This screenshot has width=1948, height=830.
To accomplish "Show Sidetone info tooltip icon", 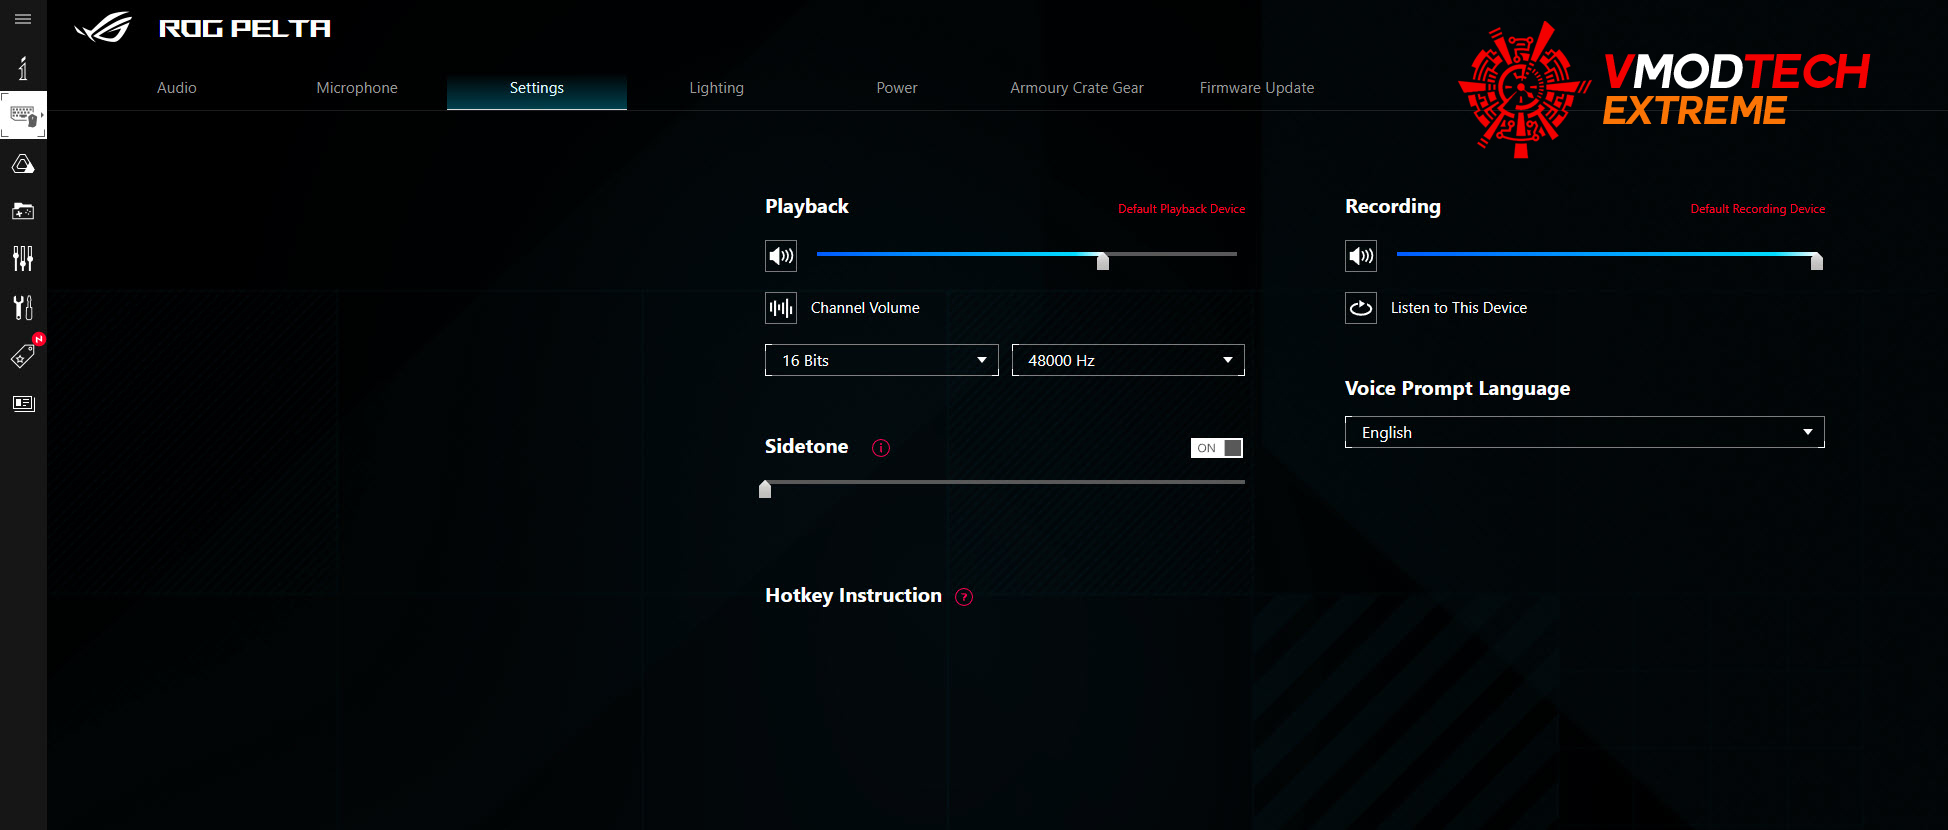I will point(881,448).
